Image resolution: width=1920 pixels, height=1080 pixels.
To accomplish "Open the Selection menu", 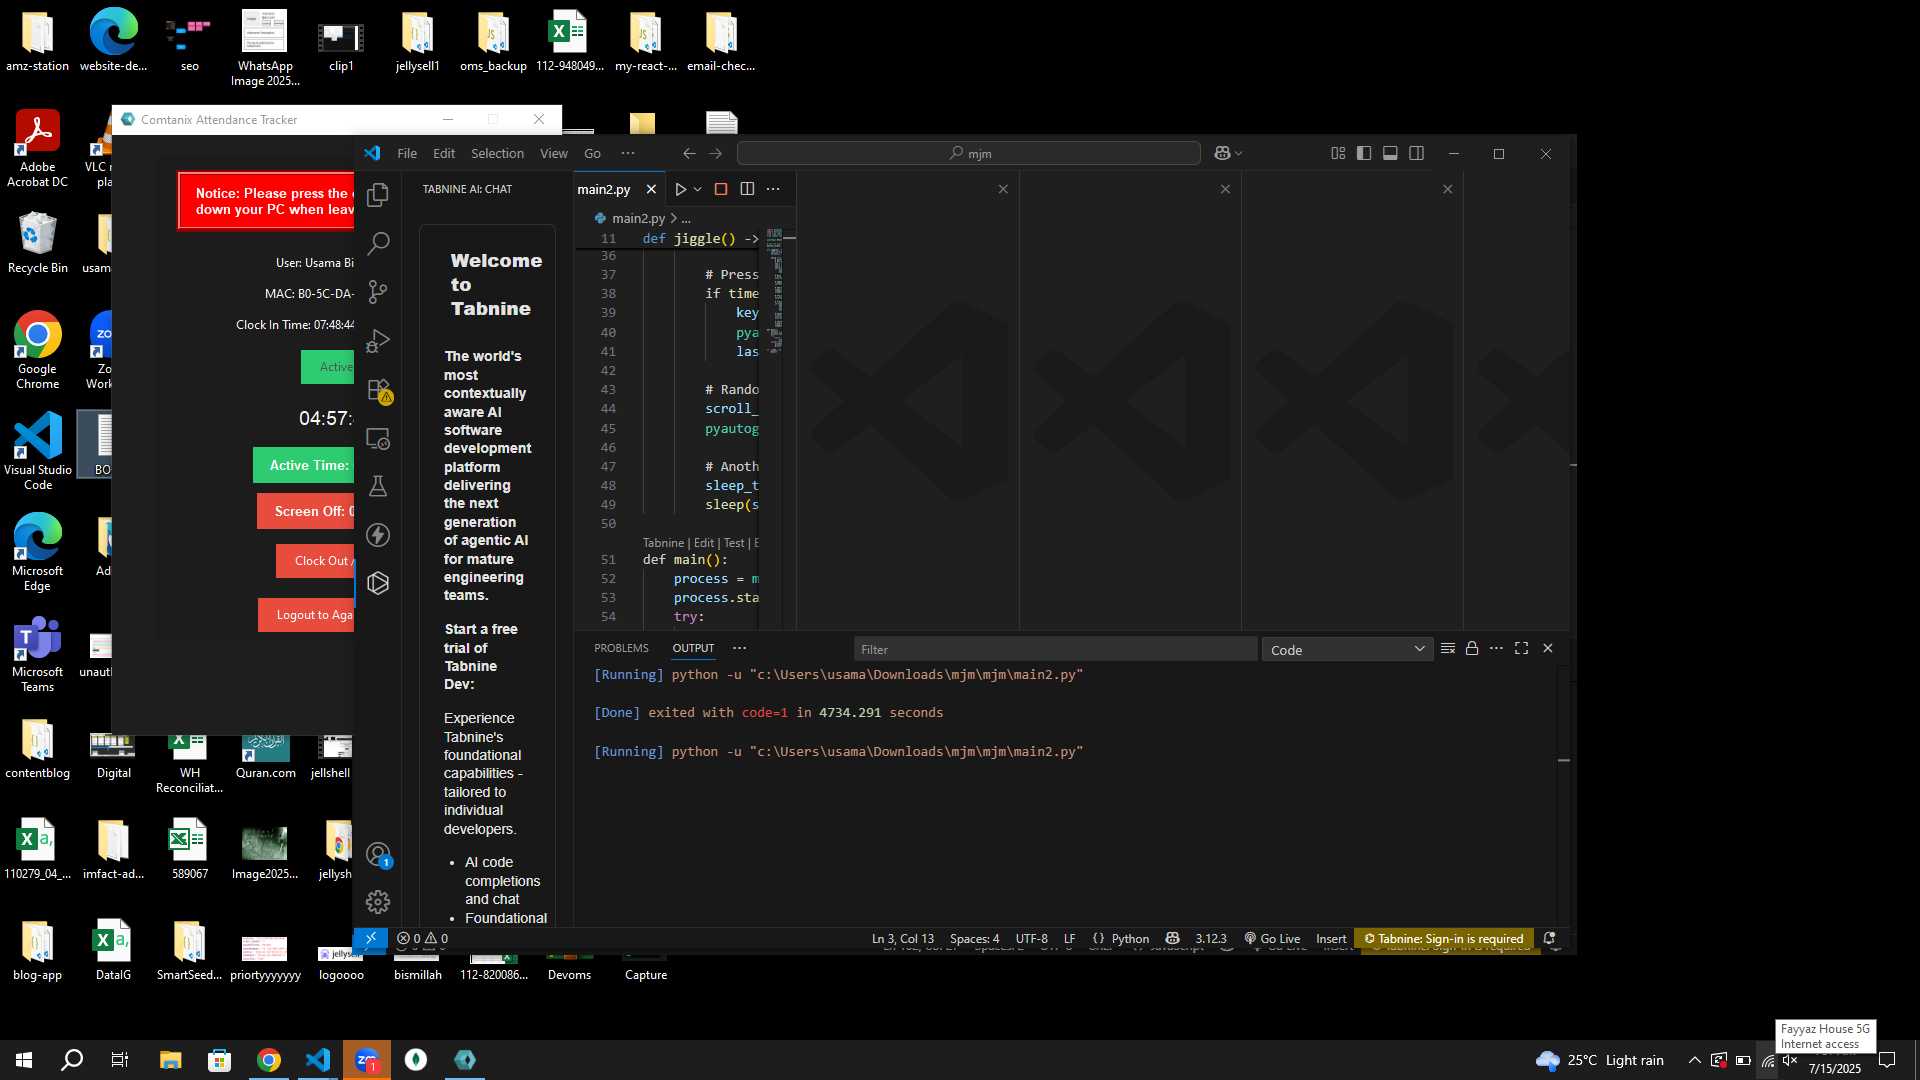I will [497, 153].
